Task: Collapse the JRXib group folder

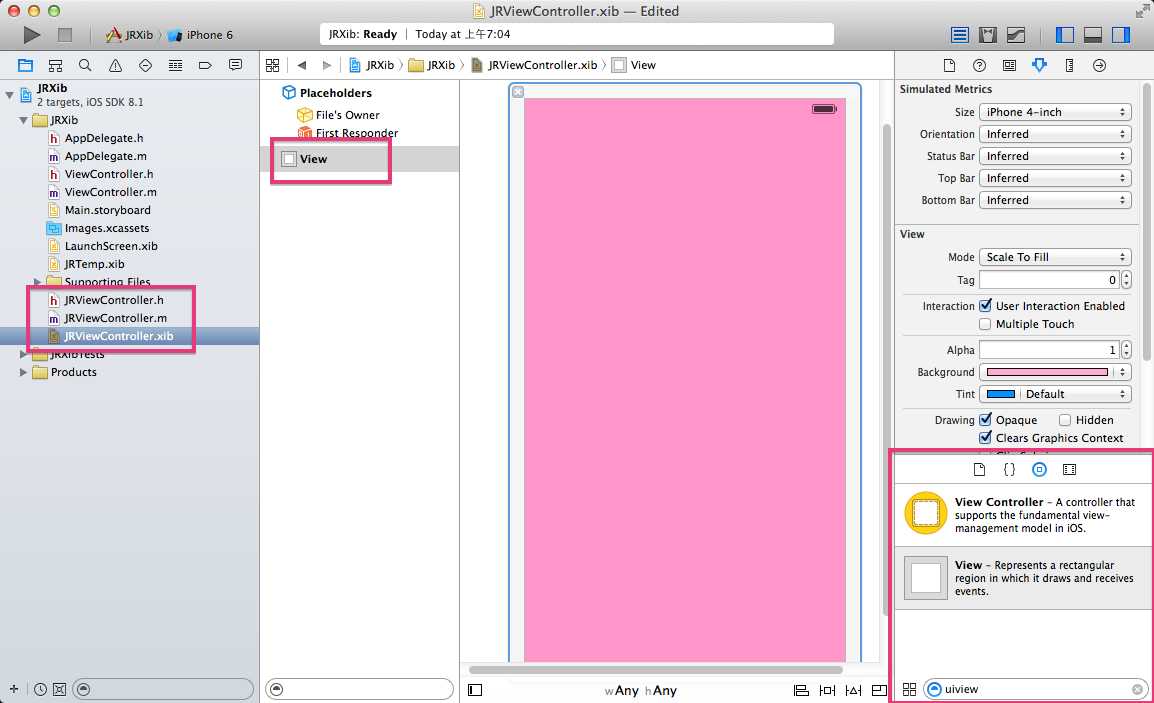Action: point(24,120)
